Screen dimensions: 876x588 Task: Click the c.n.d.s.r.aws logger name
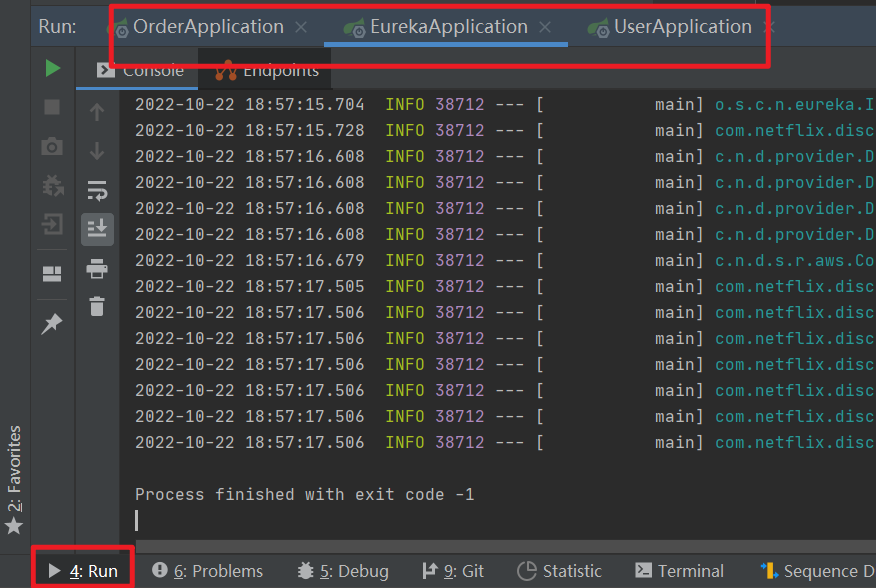pyautogui.click(x=794, y=260)
